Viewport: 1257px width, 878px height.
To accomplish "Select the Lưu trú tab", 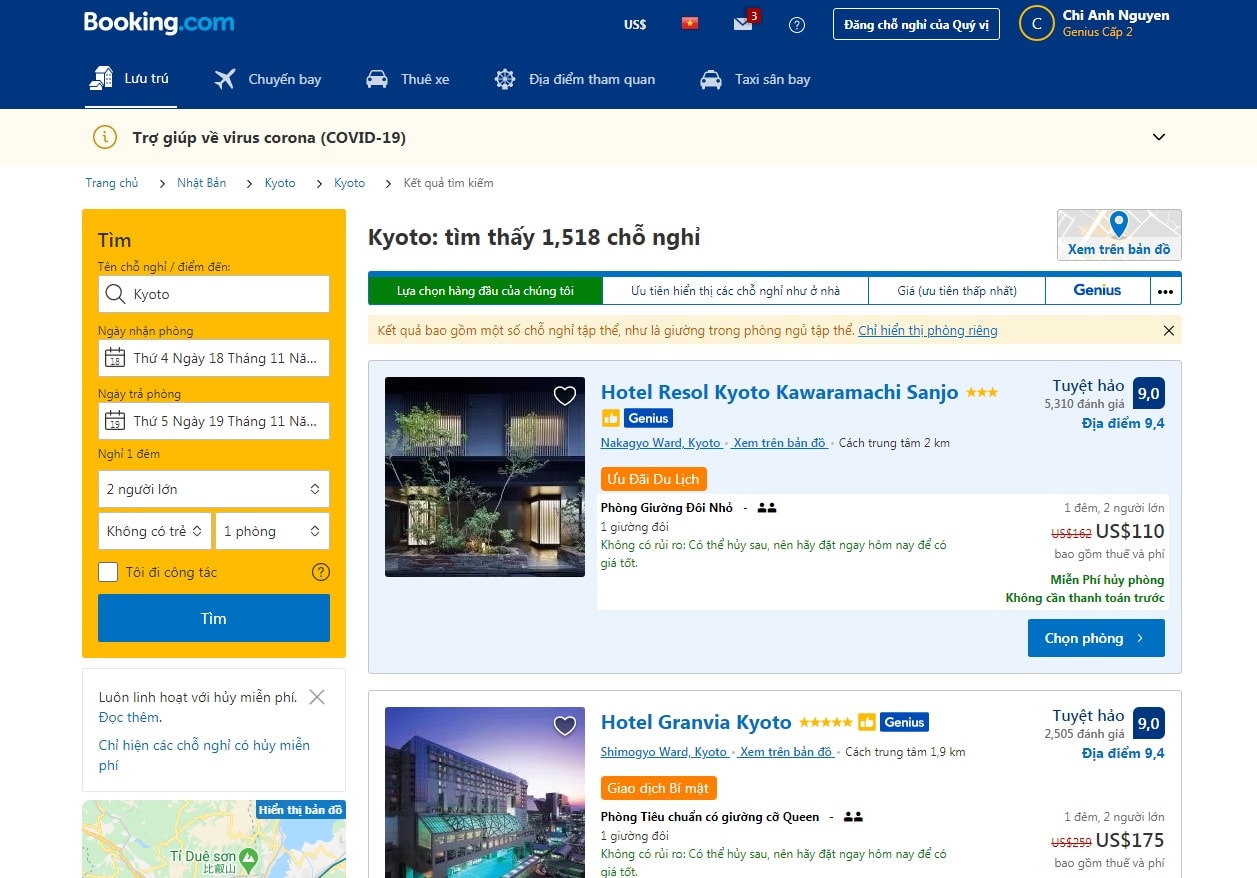I will 131,78.
